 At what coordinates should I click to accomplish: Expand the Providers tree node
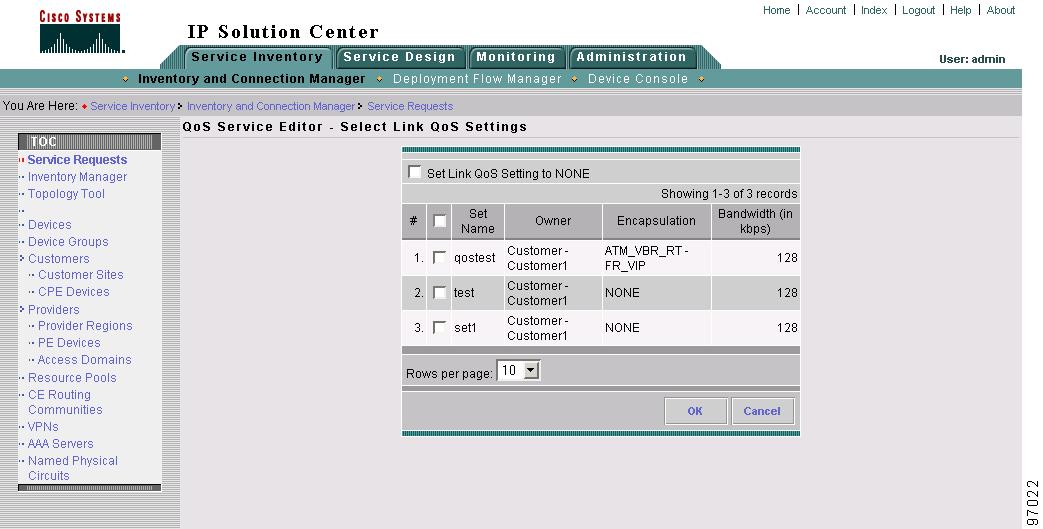click(x=22, y=309)
